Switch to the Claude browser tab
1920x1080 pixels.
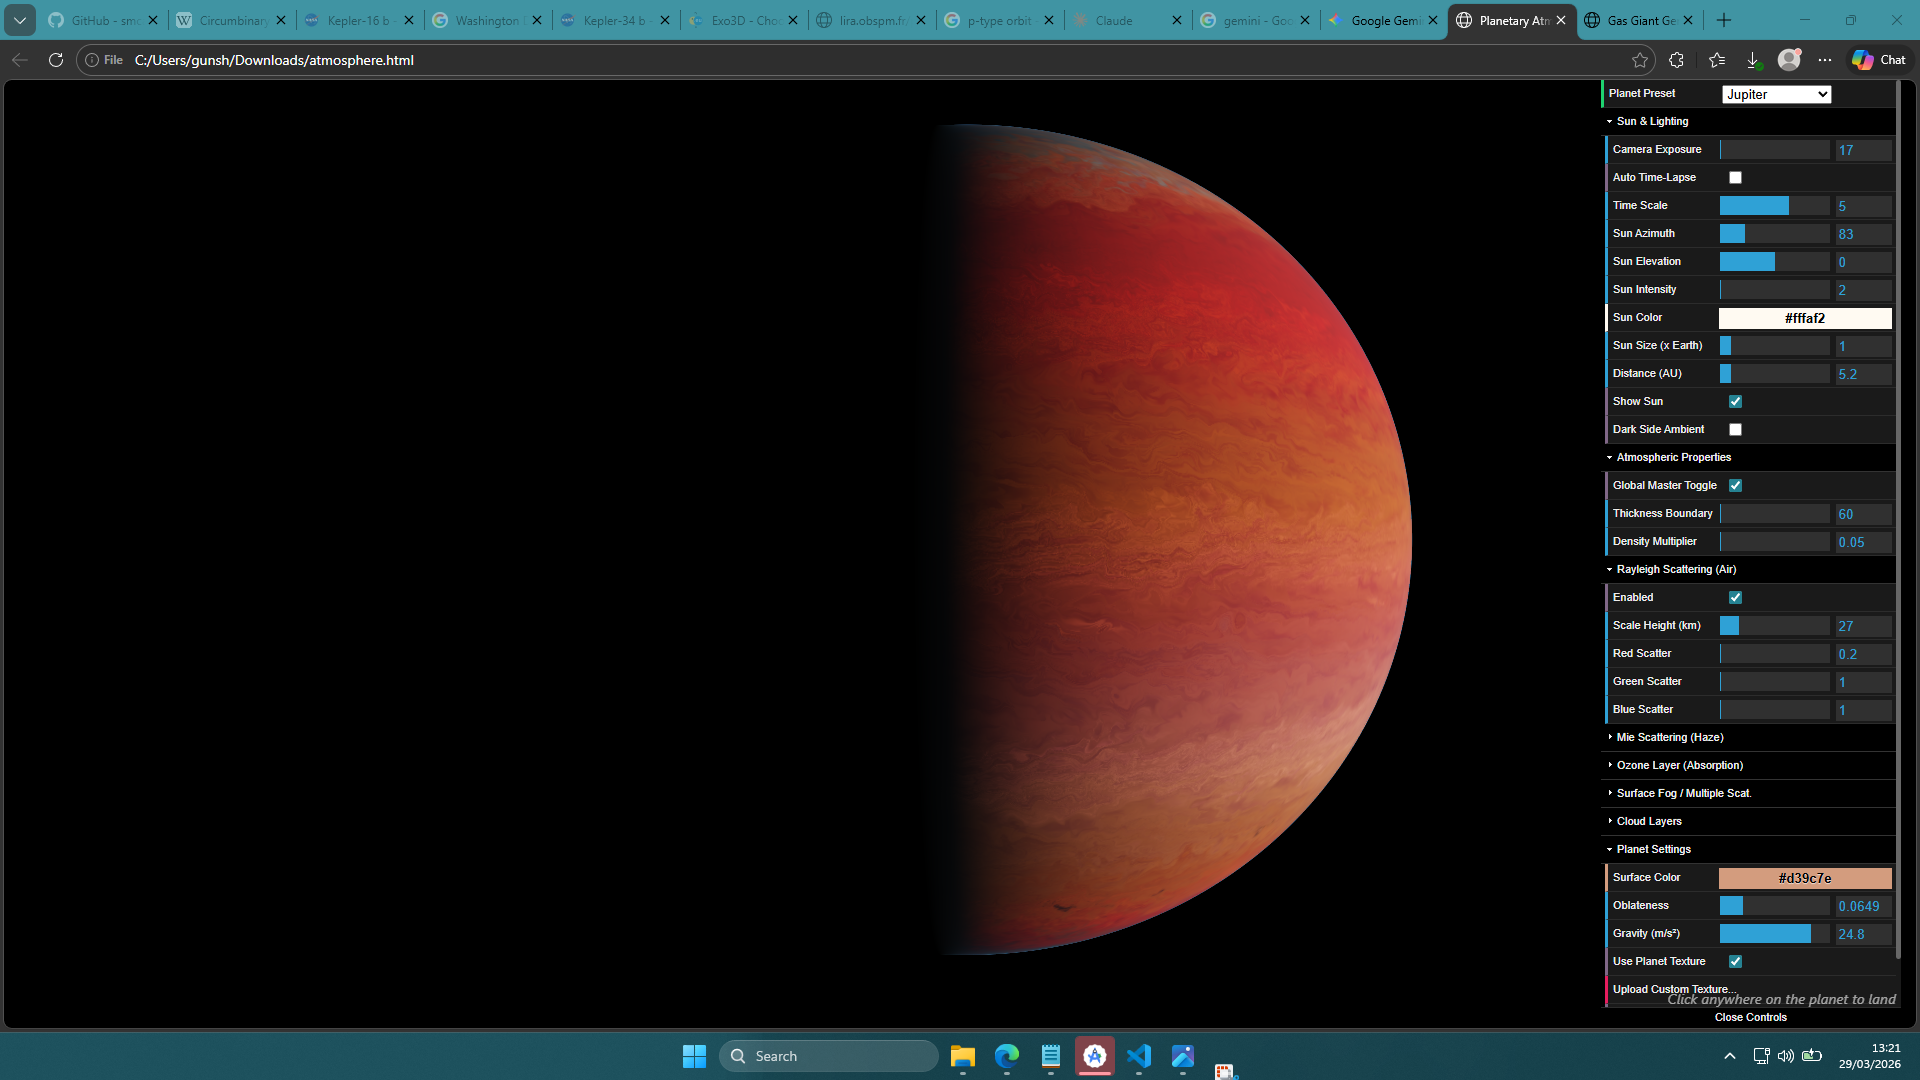pos(1114,20)
